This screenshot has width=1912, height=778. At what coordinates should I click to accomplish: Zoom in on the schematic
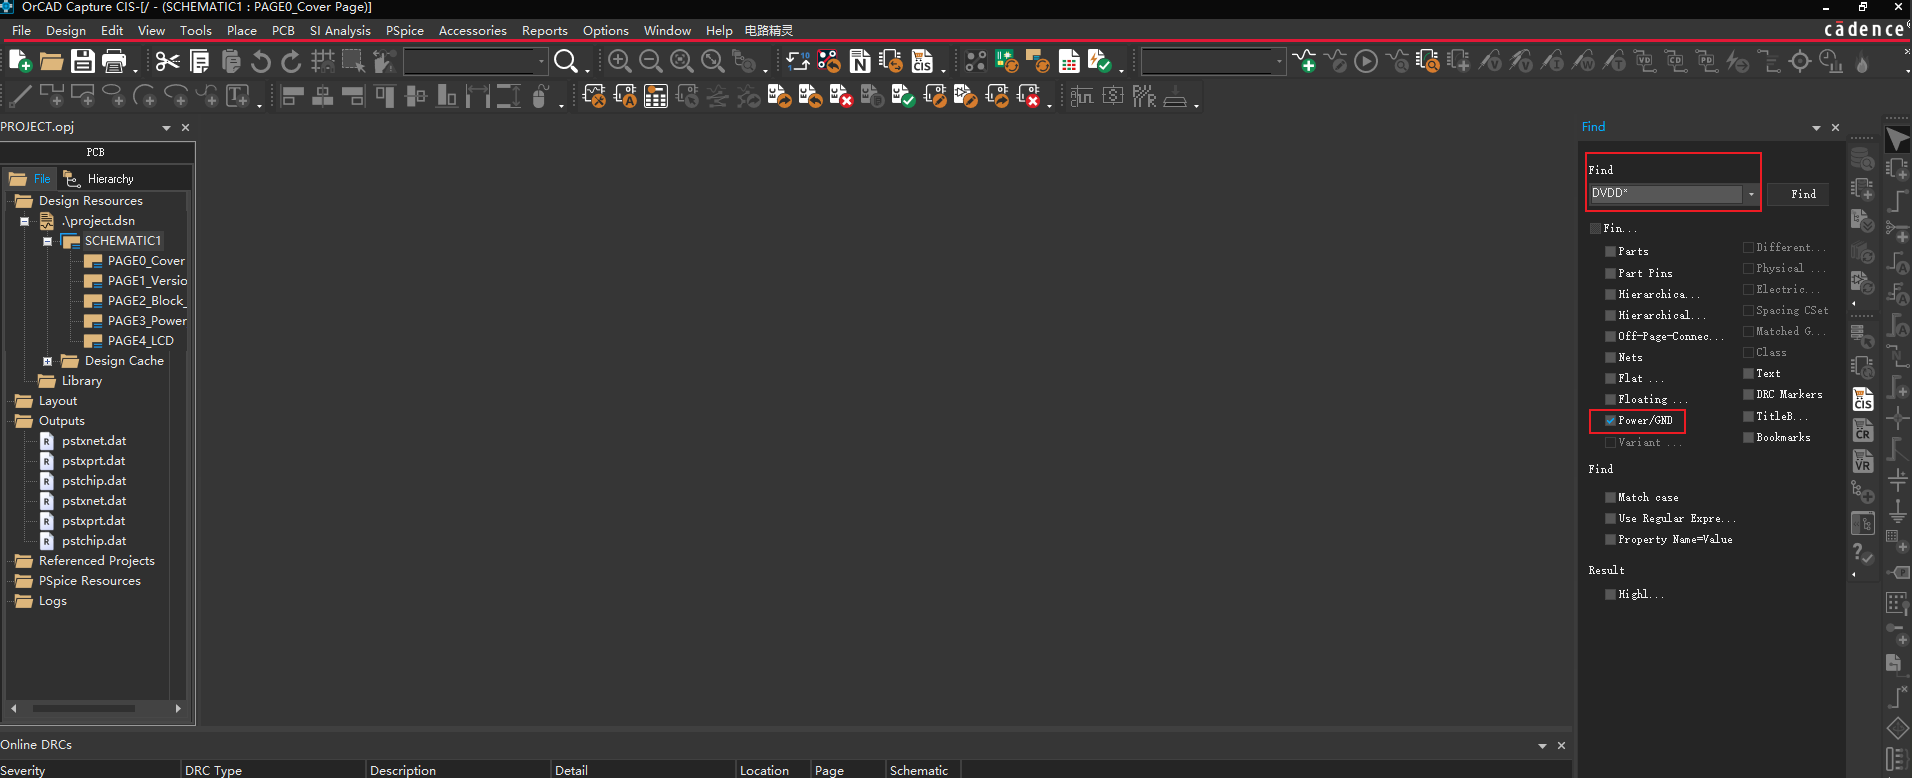click(620, 61)
